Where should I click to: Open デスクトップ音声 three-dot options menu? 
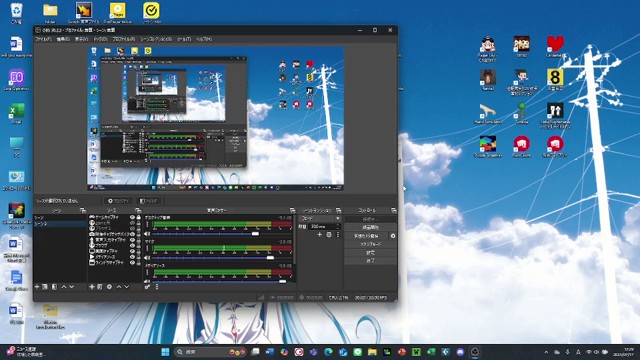pos(147,224)
